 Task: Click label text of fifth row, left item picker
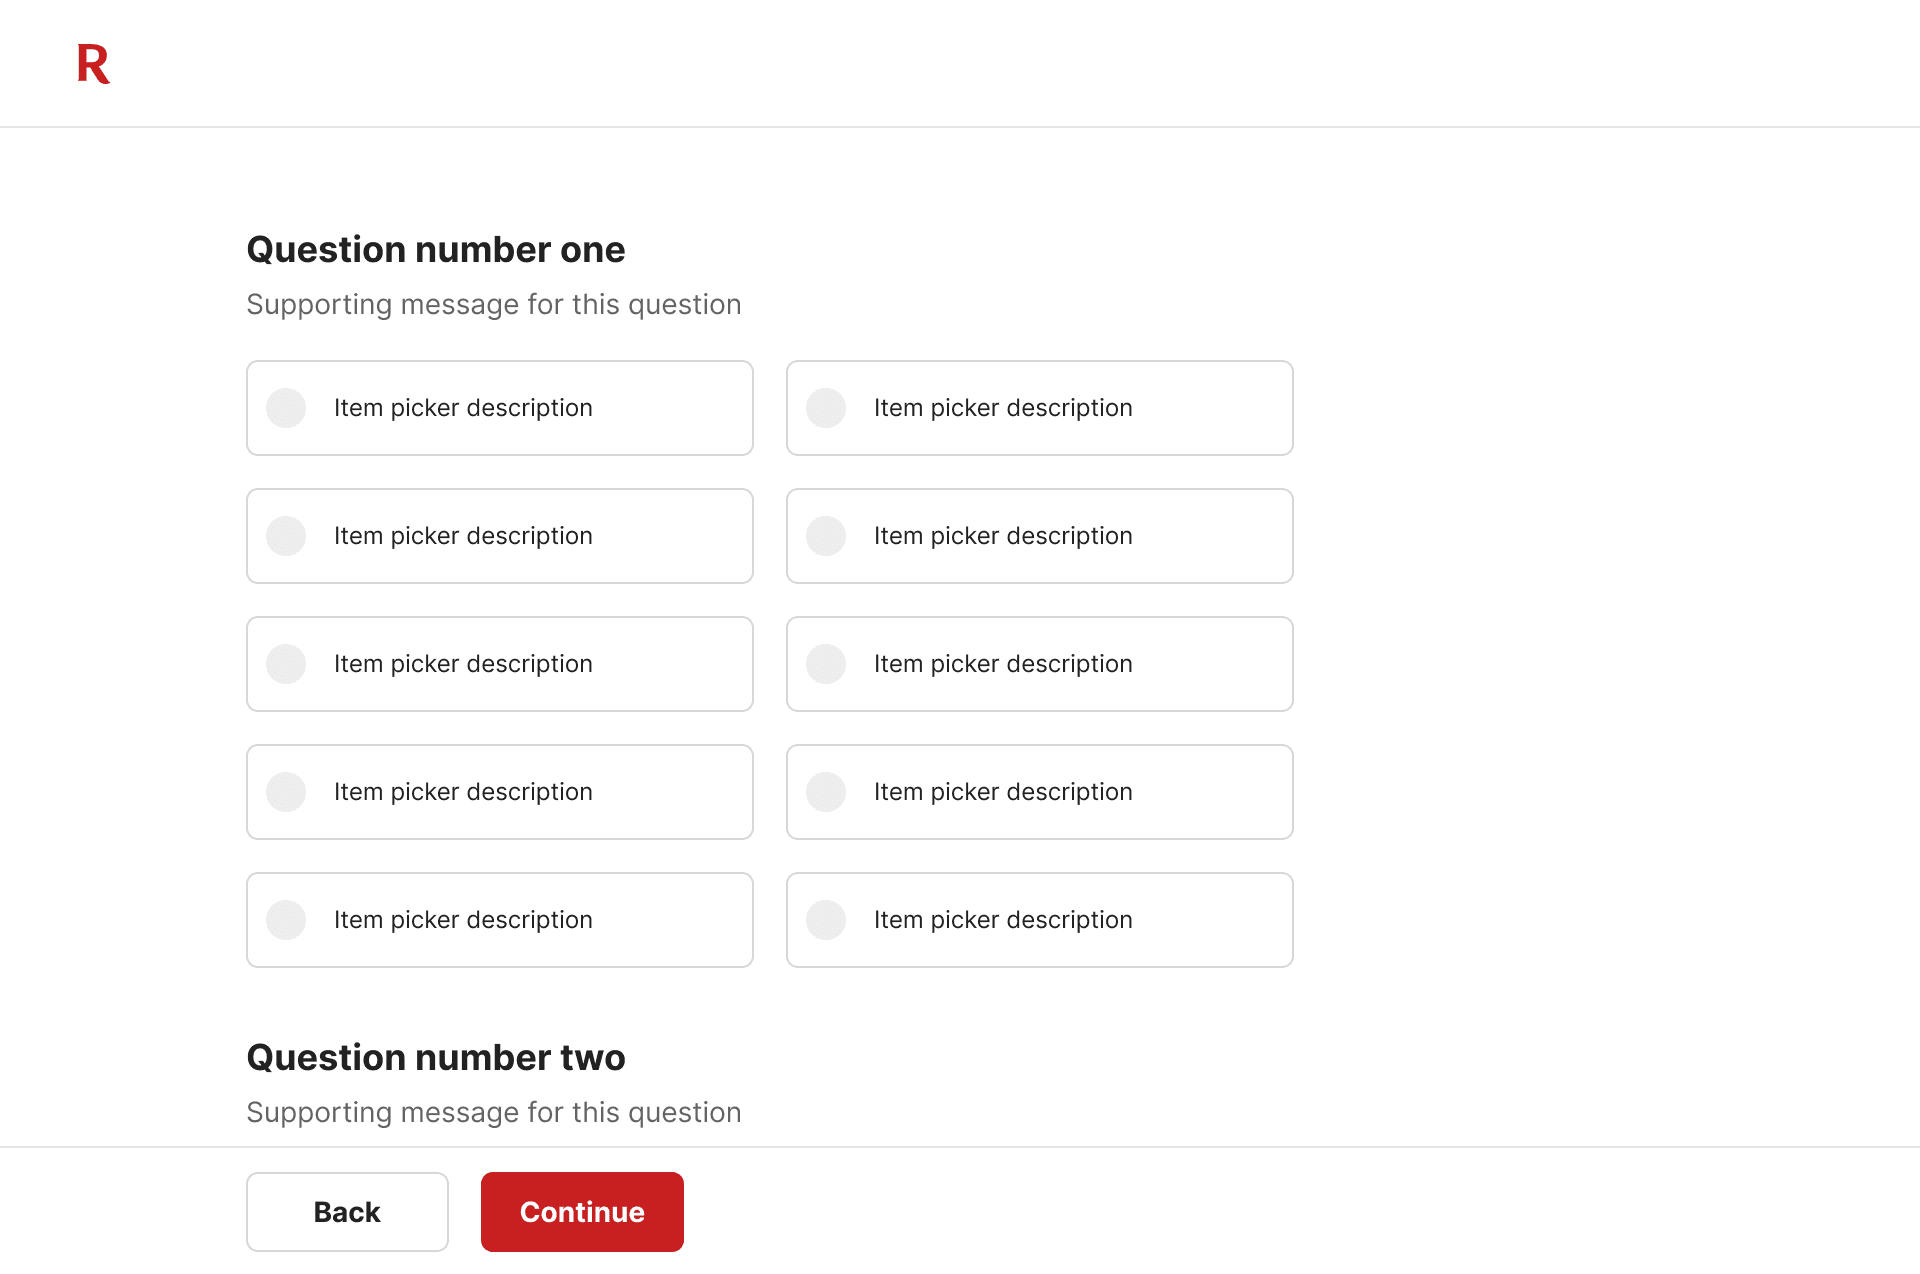[463, 920]
